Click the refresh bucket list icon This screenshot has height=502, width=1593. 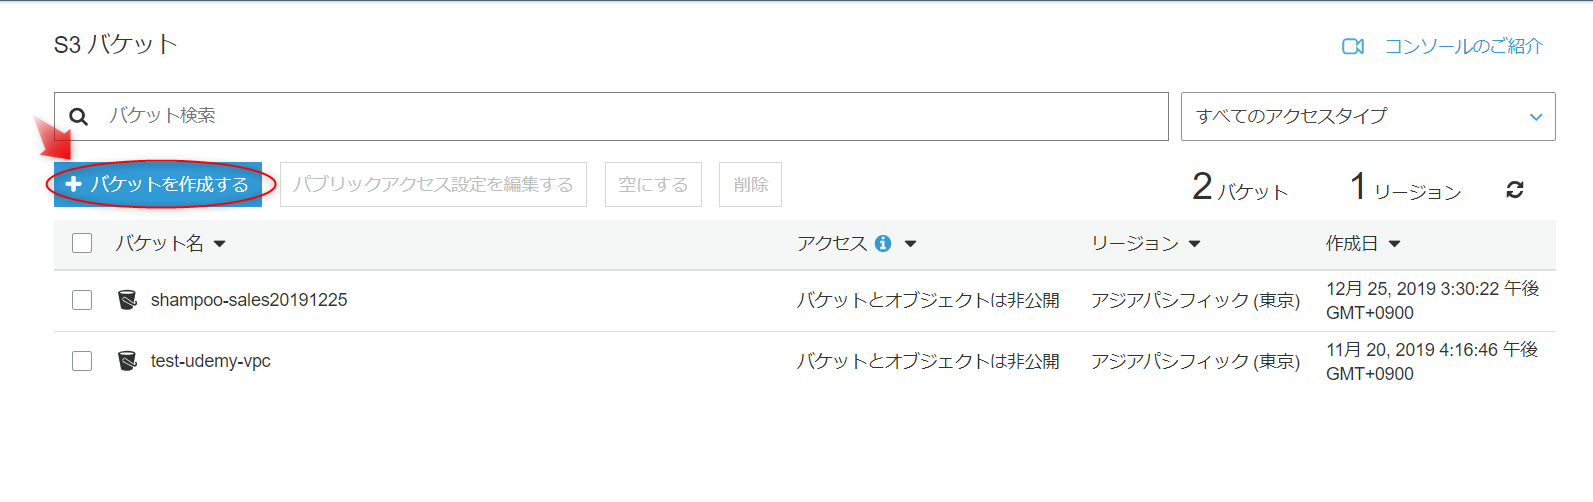1514,189
